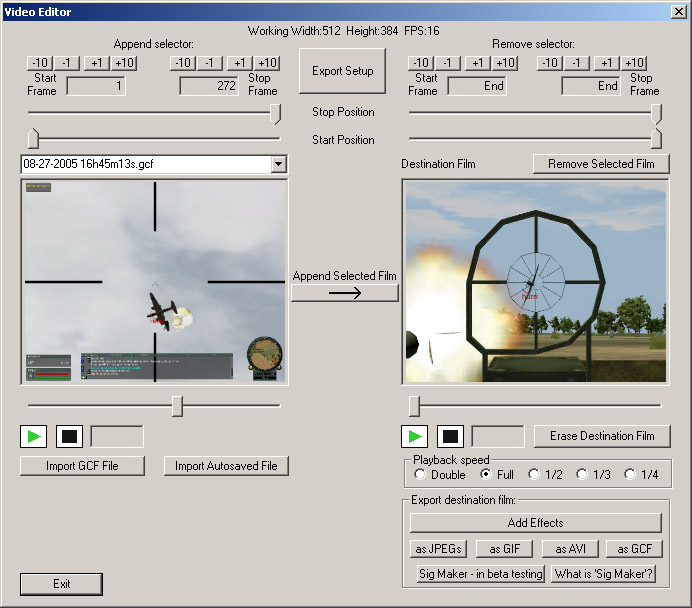Click the Append Selected Film arrow button
The width and height of the screenshot is (692, 608).
click(x=344, y=292)
